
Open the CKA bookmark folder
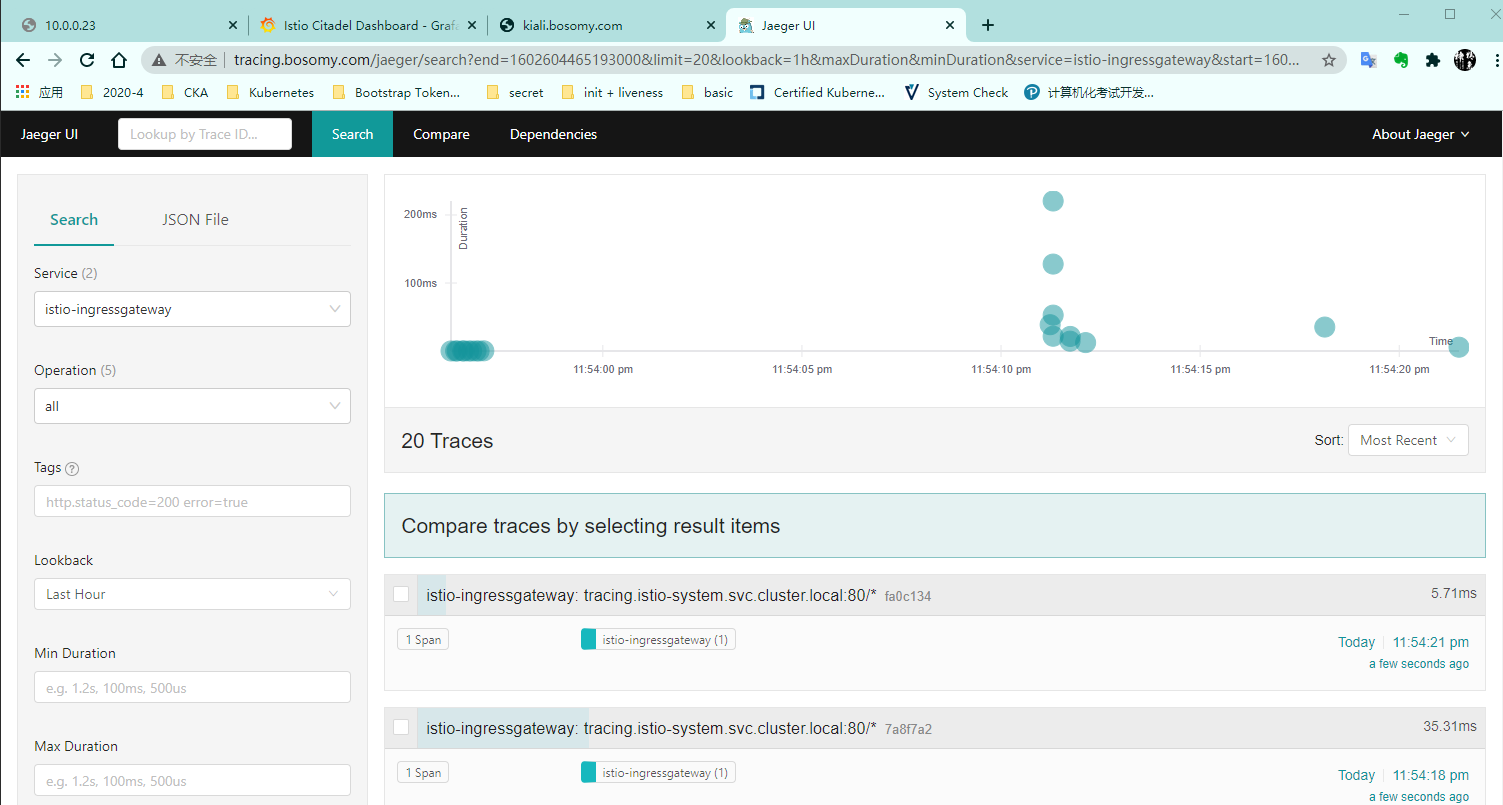pos(185,92)
